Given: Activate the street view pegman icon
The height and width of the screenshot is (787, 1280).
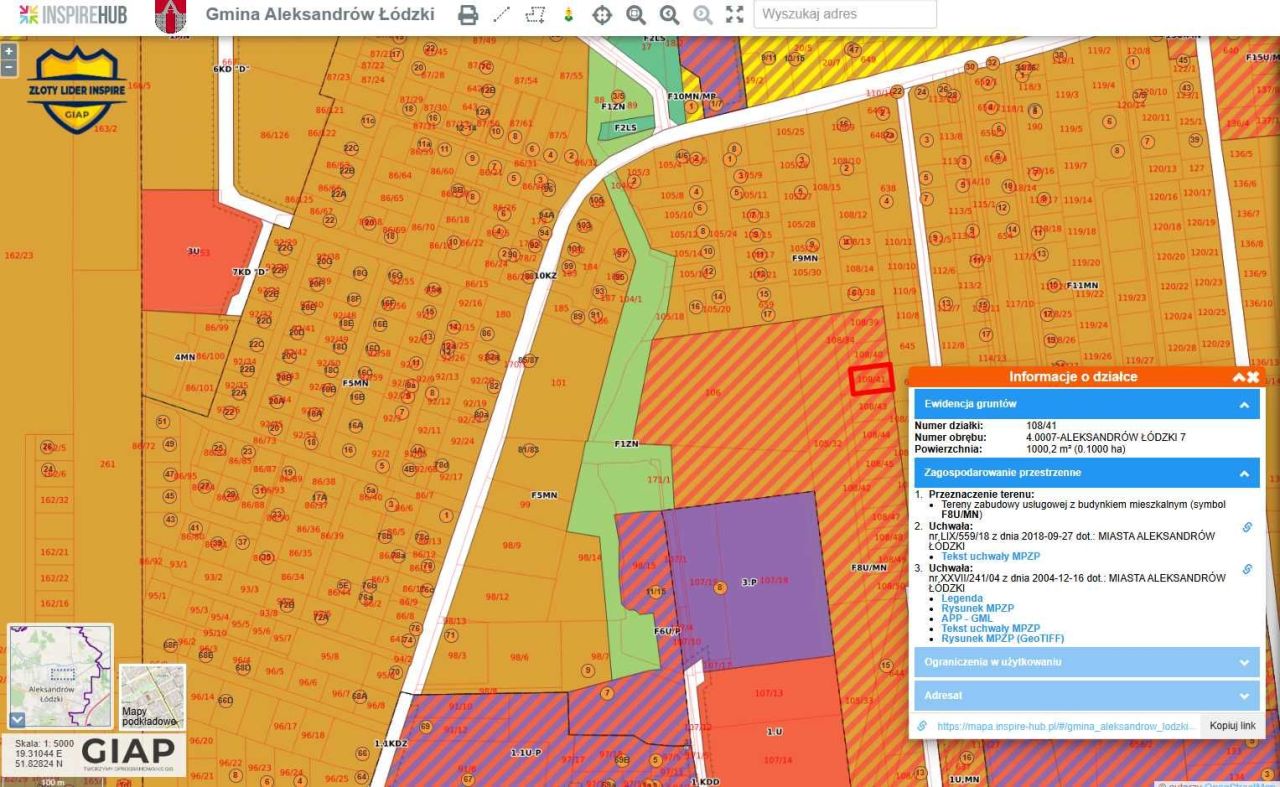Looking at the screenshot, I should (569, 15).
